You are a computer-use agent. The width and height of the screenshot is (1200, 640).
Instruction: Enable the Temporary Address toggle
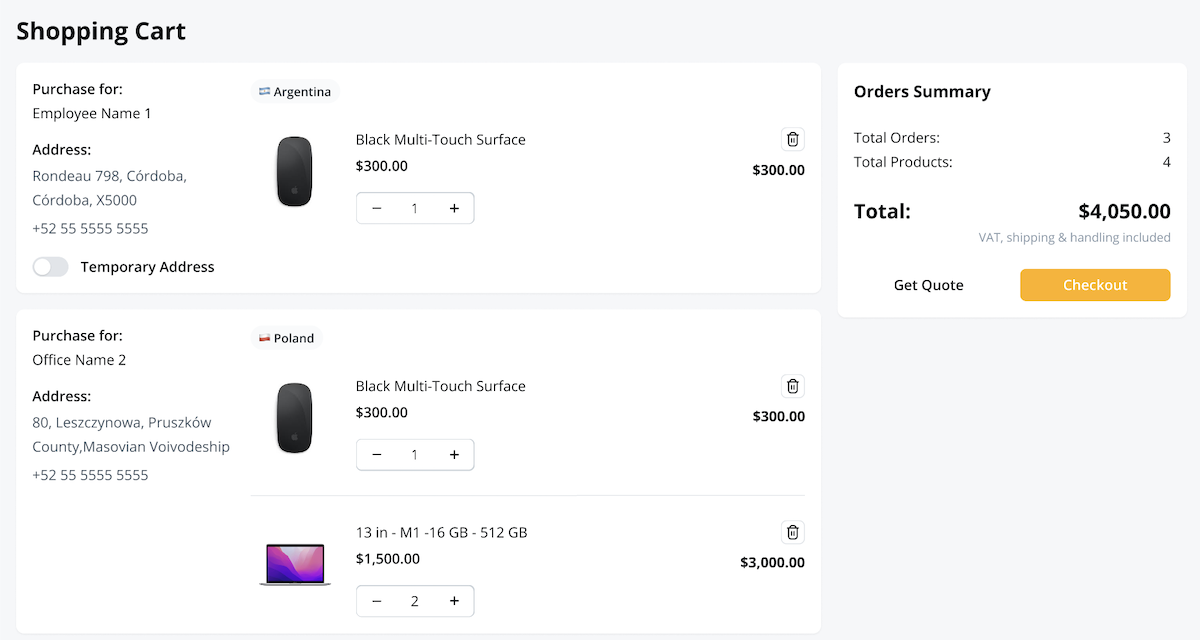pos(50,267)
